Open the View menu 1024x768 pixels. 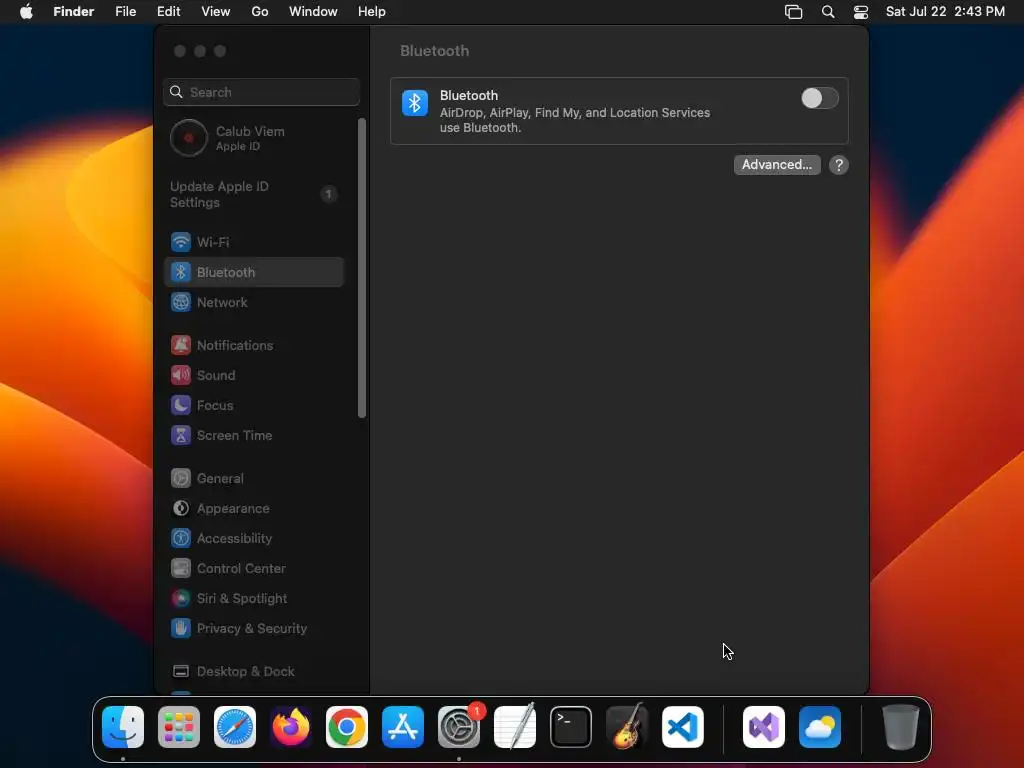click(x=216, y=12)
